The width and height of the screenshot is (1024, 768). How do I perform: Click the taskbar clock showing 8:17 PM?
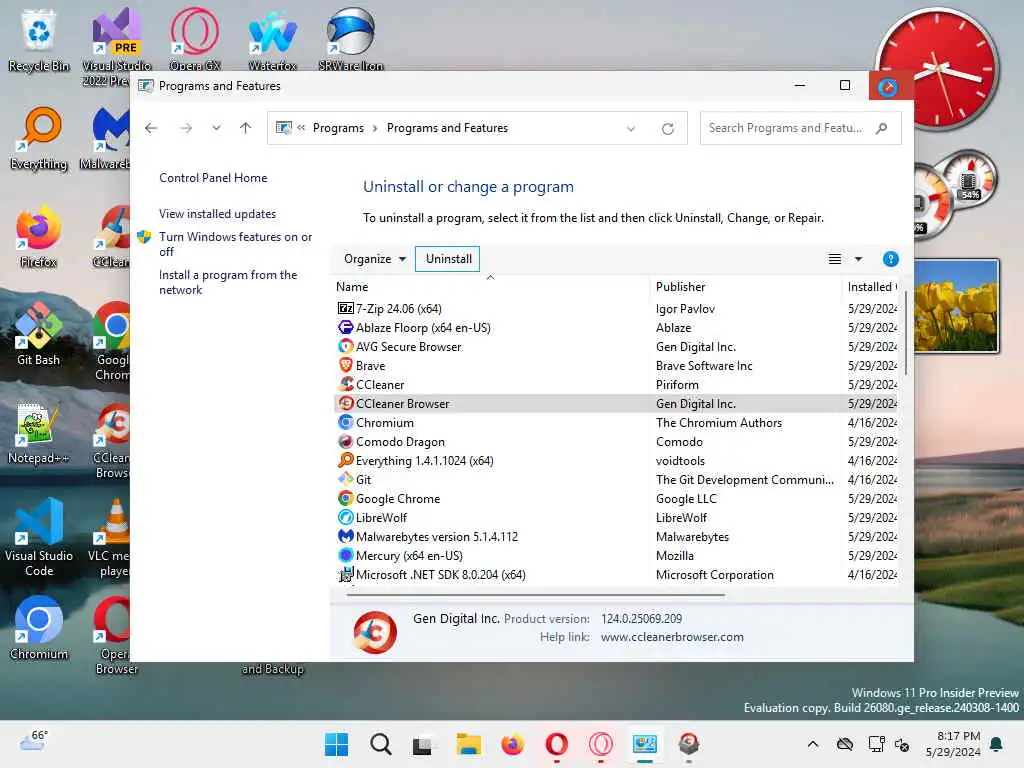coord(953,744)
